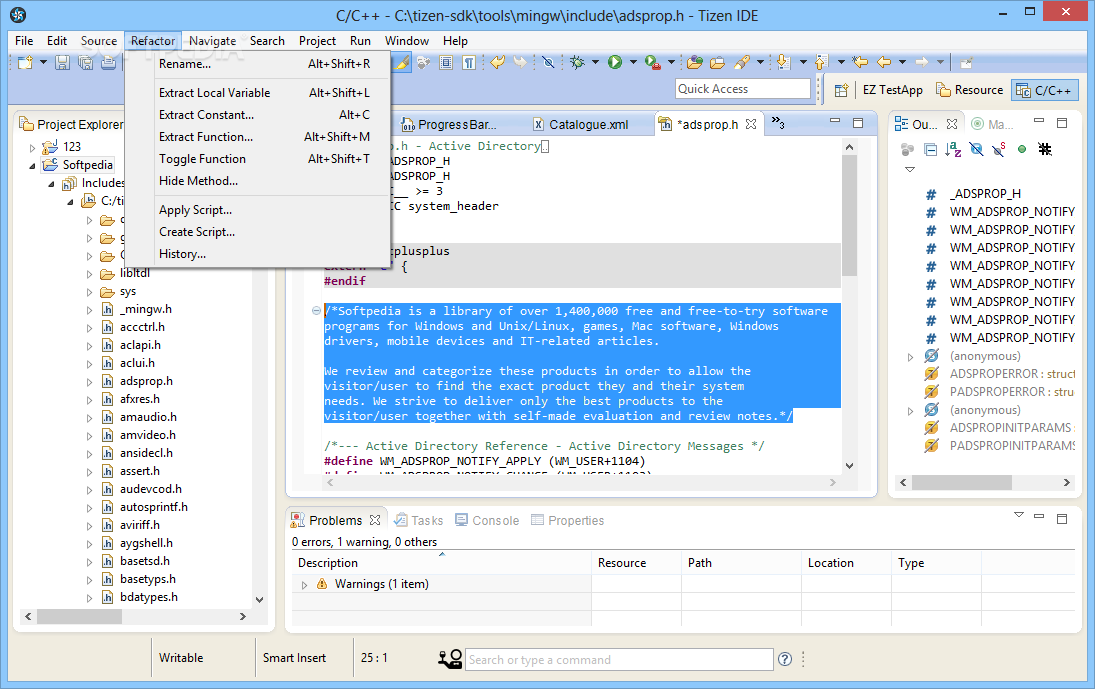Click the Quick Access search field
The image size is (1095, 689).
743,89
